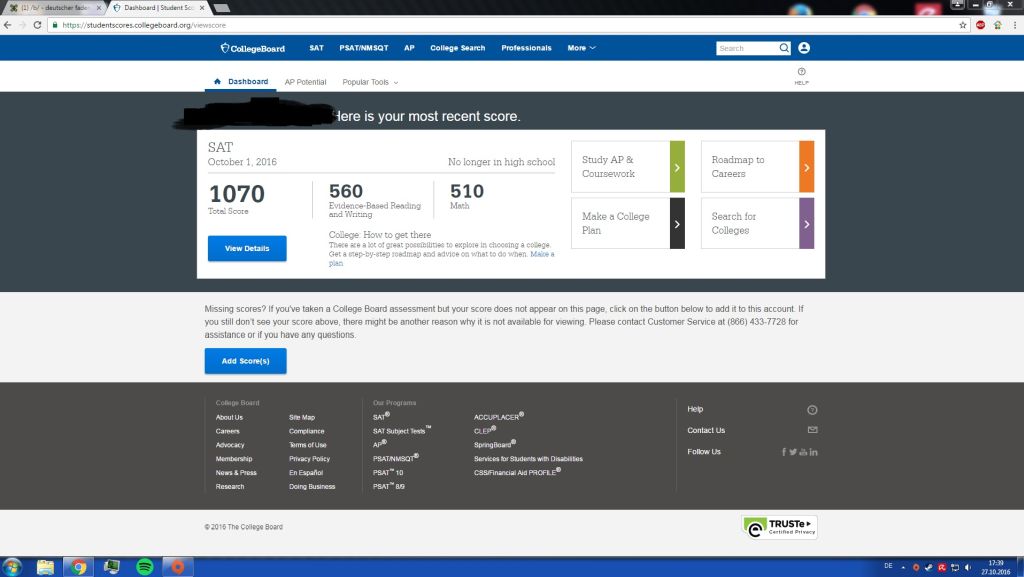The image size is (1024, 577).
Task: Open Chrome menu three dots
Action: (x=1015, y=25)
